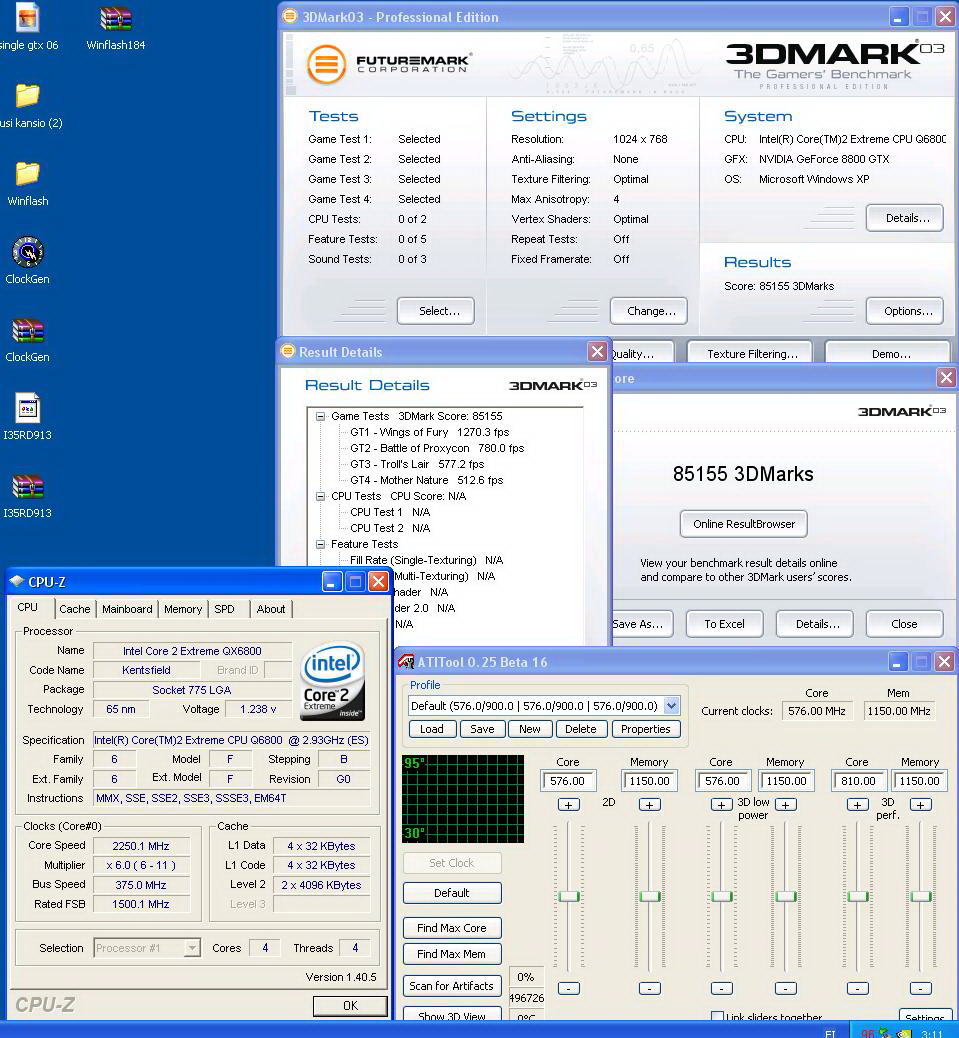The image size is (959, 1038).
Task: Click the Intel Core 2 Extreme logo
Action: (x=332, y=682)
